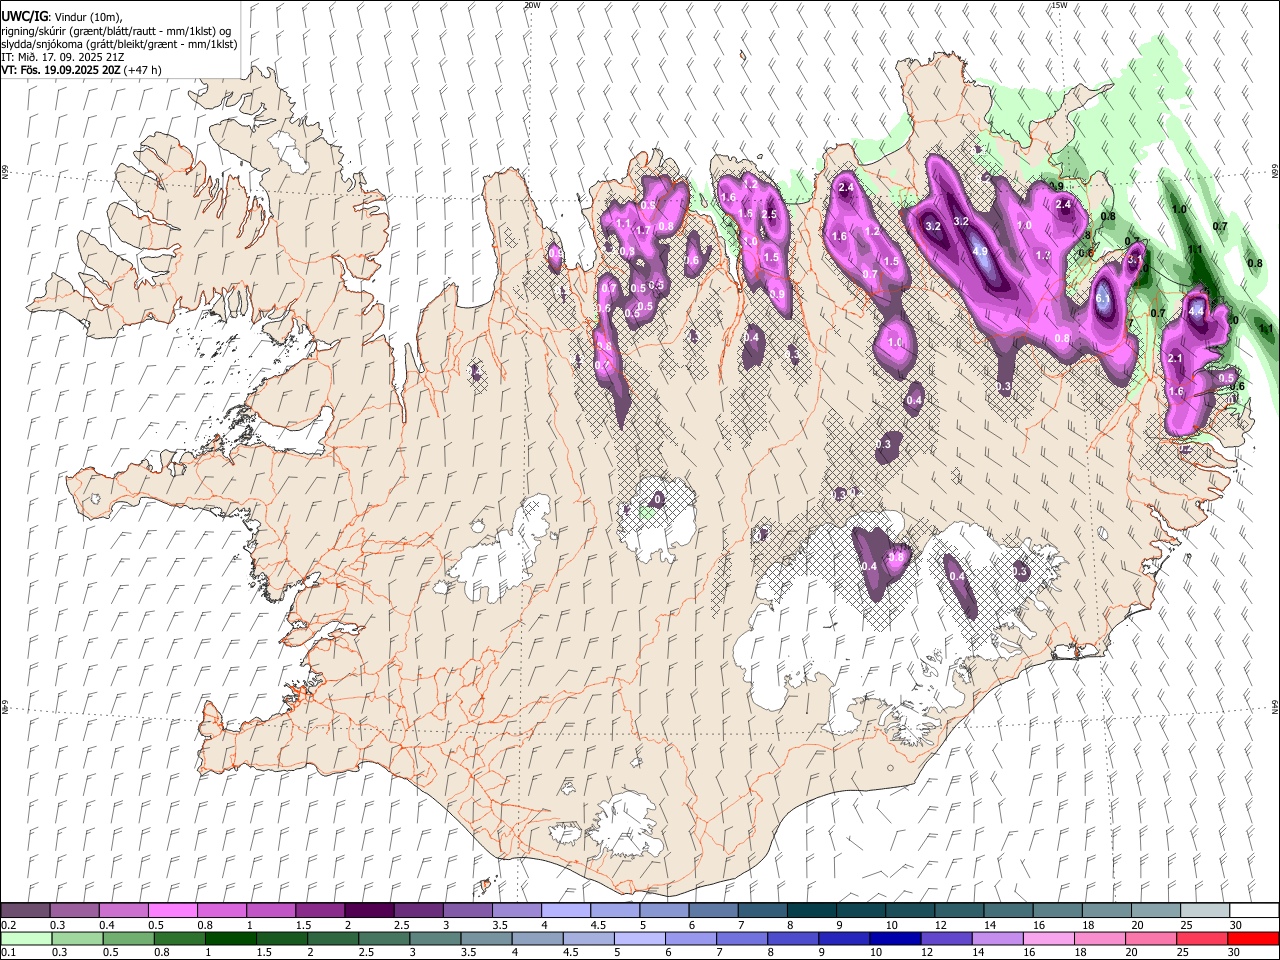Screen dimensions: 1280x960
Task: Select the pink 16–18 rain legend swatch
Action: click(1048, 939)
